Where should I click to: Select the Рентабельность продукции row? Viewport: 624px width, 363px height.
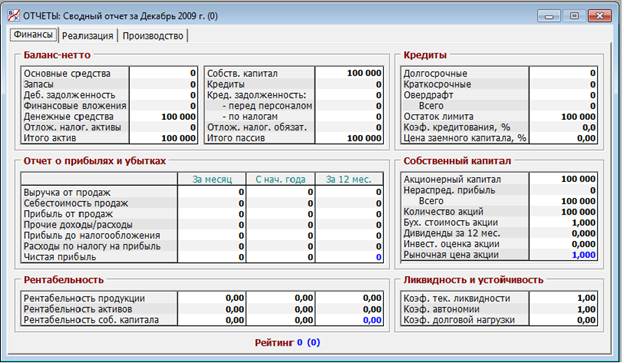202,298
